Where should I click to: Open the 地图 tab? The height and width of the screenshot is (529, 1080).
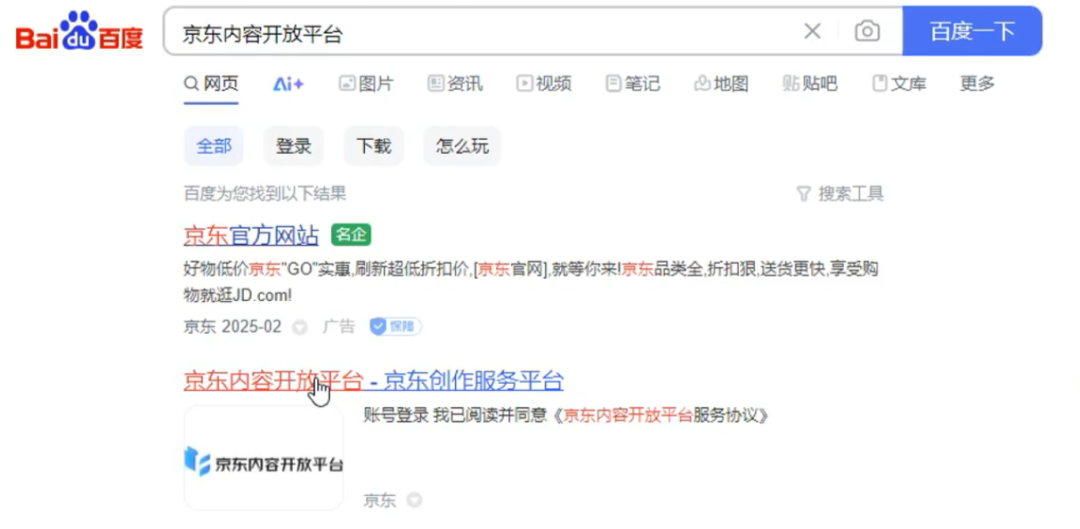tap(721, 84)
